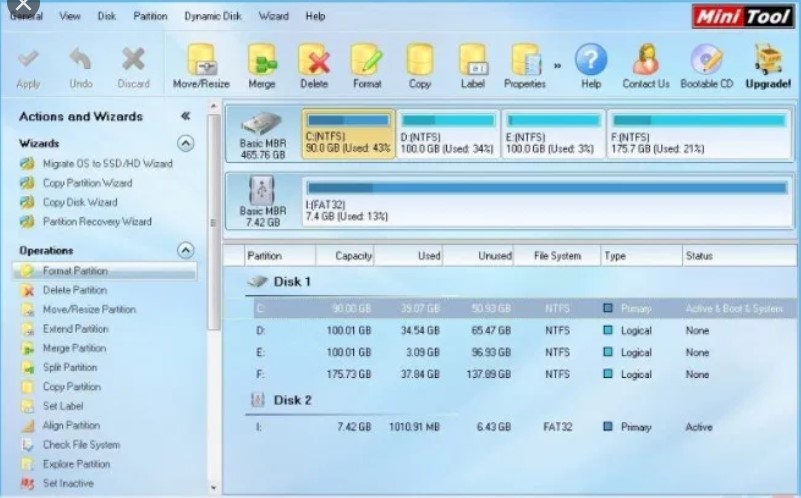This screenshot has height=498, width=801.
Task: Click the Bootable CD icon
Action: coord(707,60)
